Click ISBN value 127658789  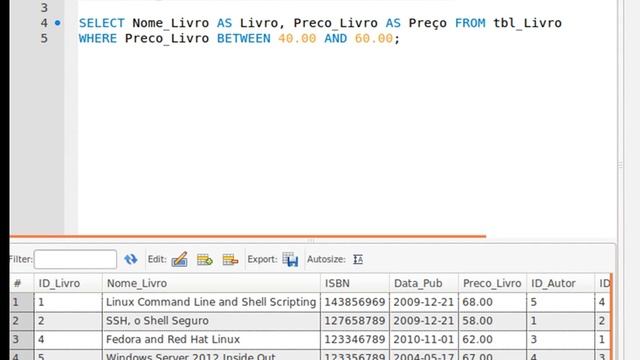[x=355, y=321]
